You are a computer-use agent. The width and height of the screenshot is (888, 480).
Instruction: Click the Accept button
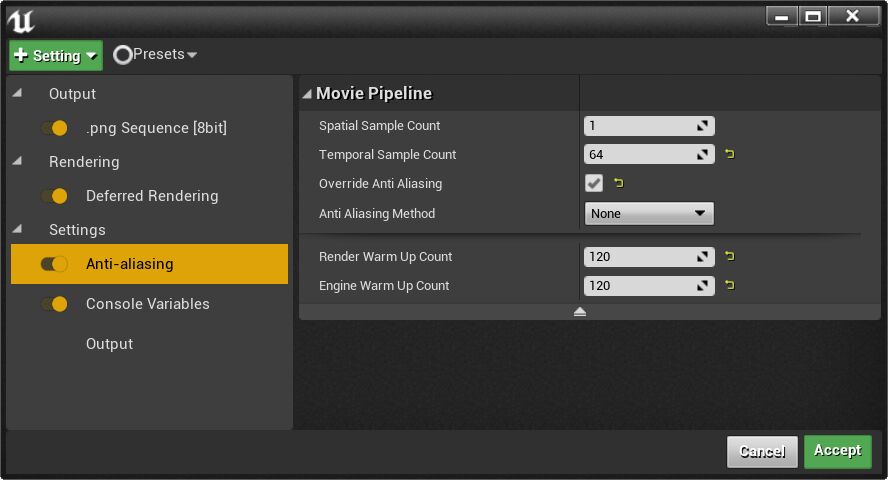[x=838, y=451]
